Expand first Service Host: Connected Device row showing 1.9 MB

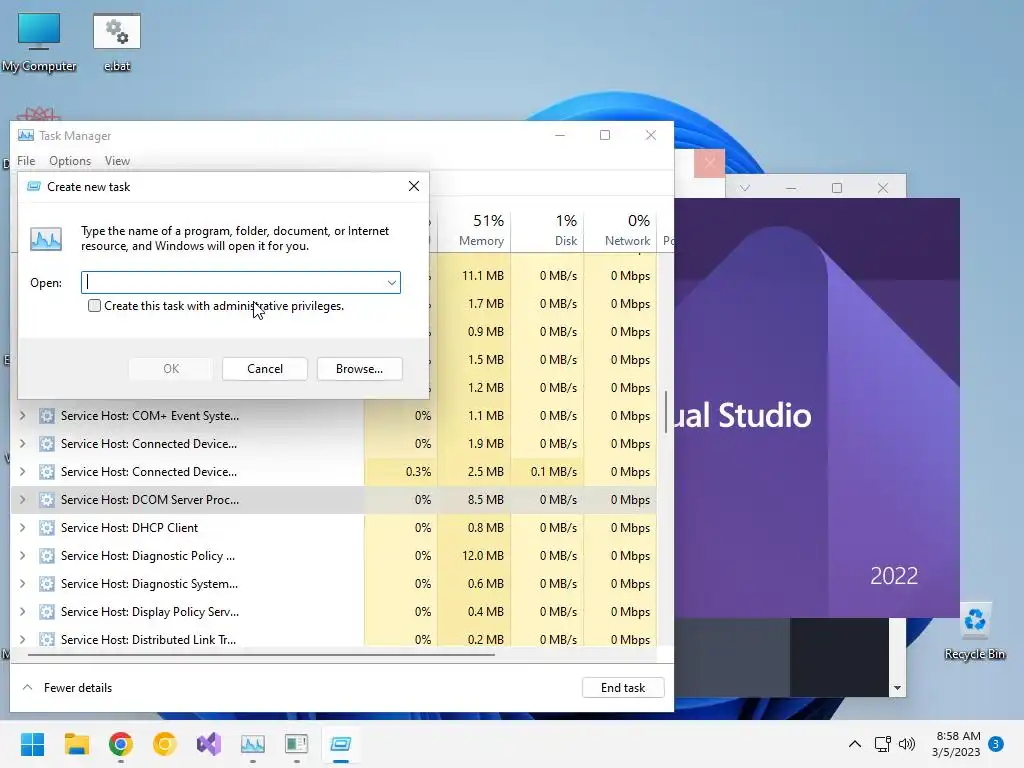(22, 443)
